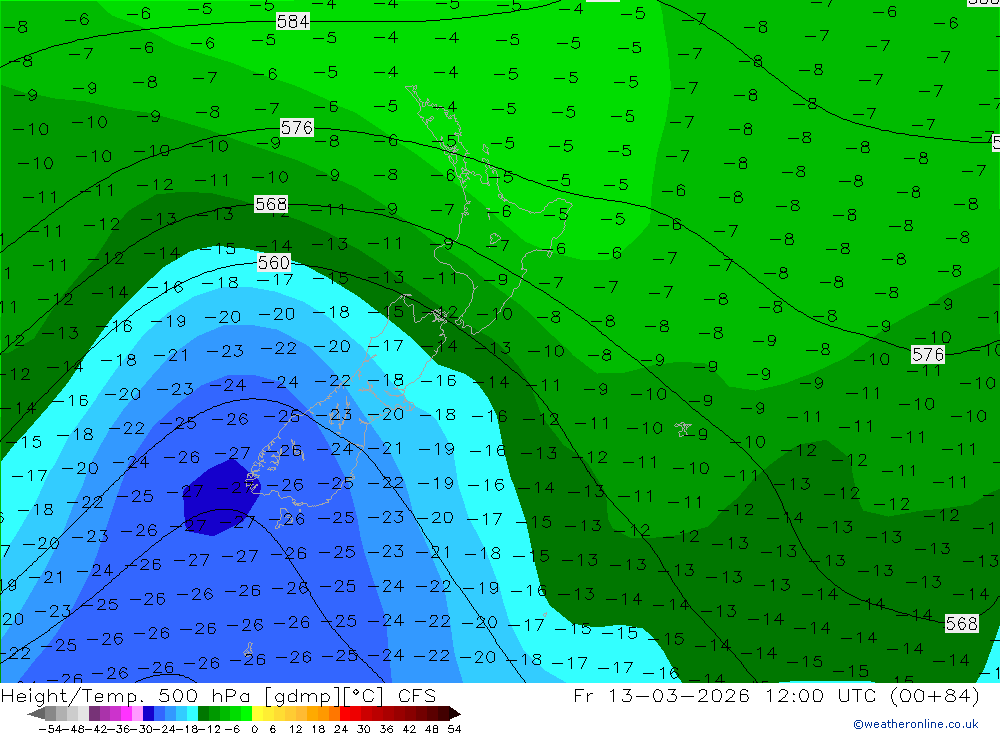
Task: Open the weatheronline.co.uk copyright link
Action: pos(915,723)
